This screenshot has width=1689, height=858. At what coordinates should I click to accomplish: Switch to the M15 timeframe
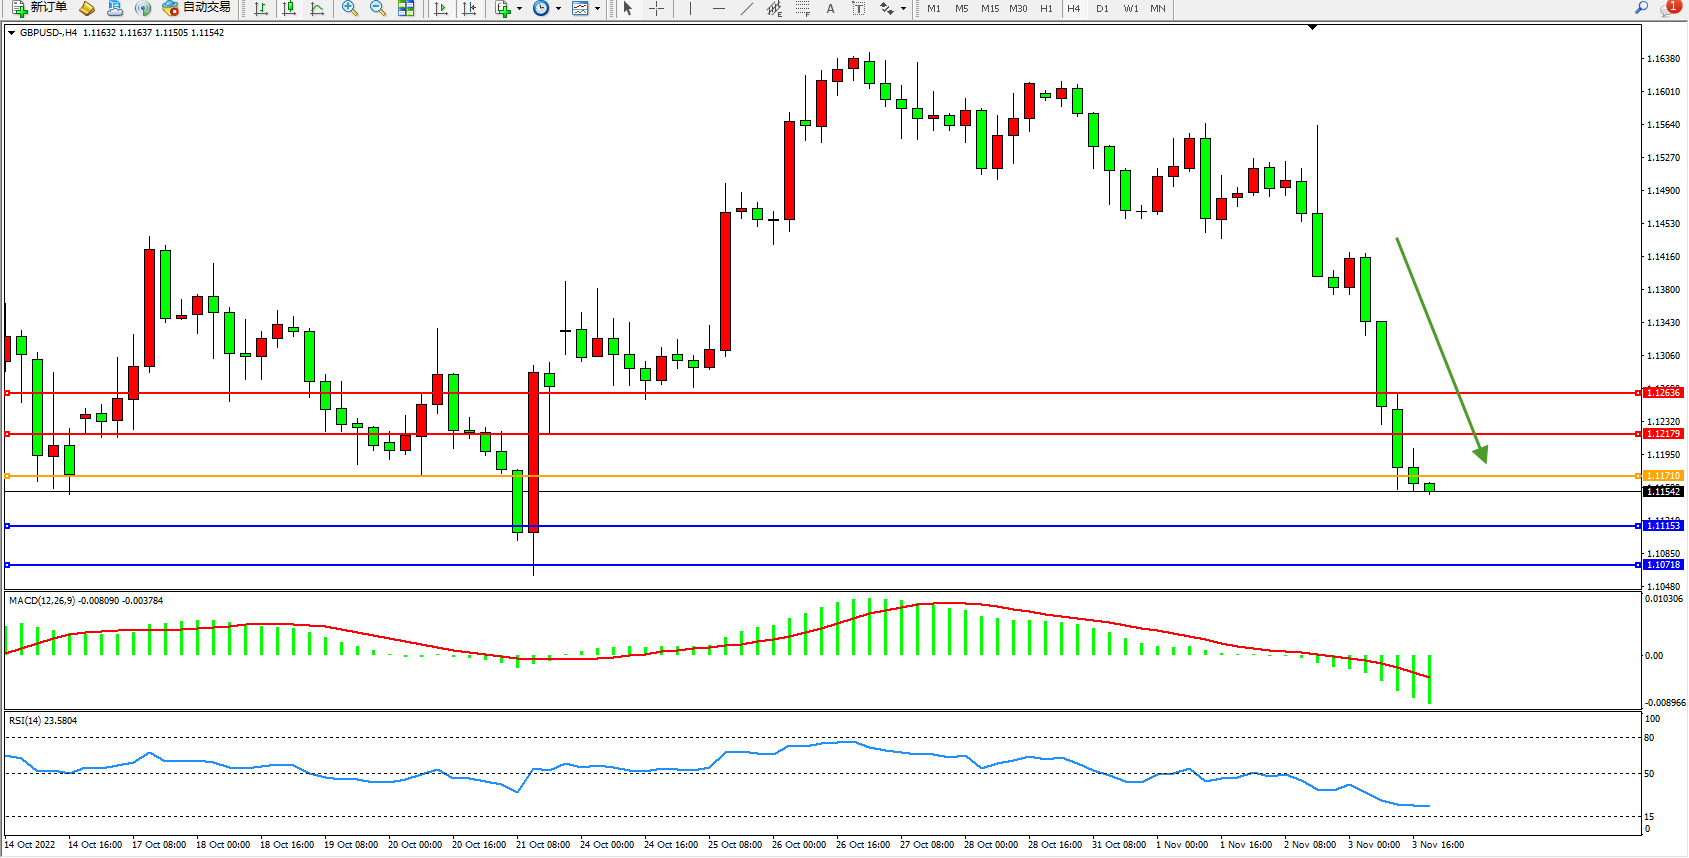point(990,8)
